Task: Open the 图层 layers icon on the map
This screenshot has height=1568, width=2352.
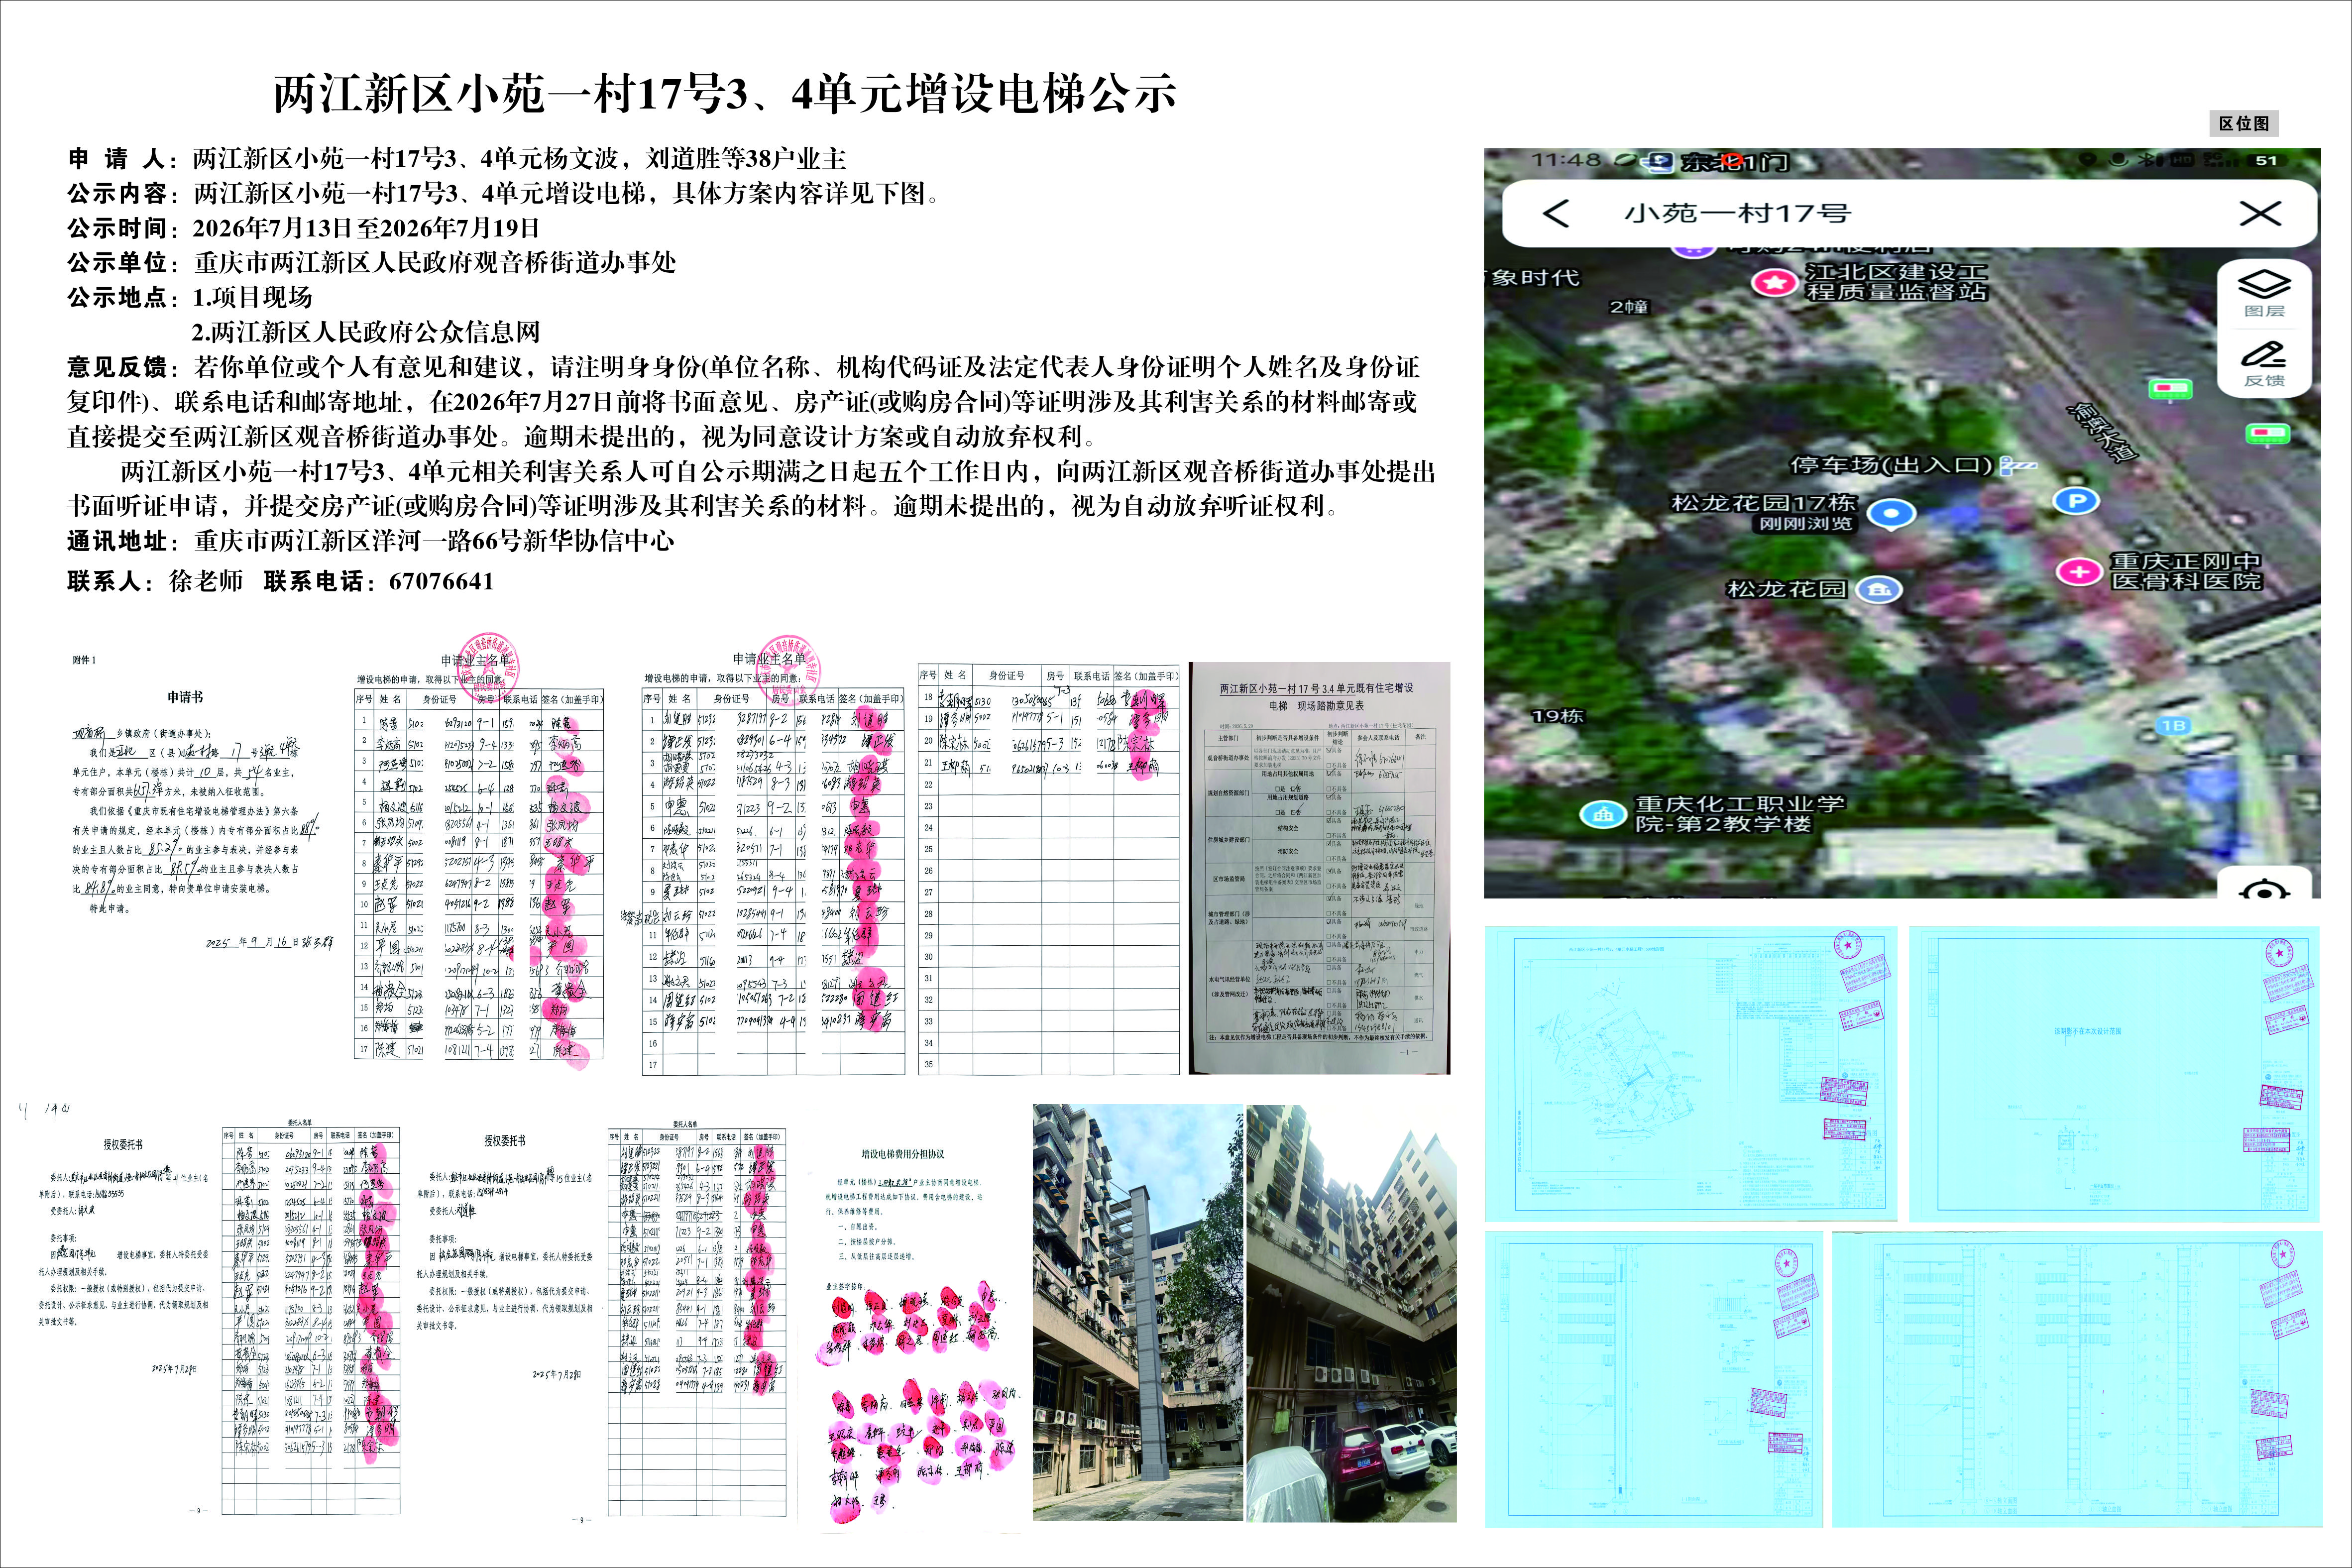Action: pyautogui.click(x=2264, y=292)
